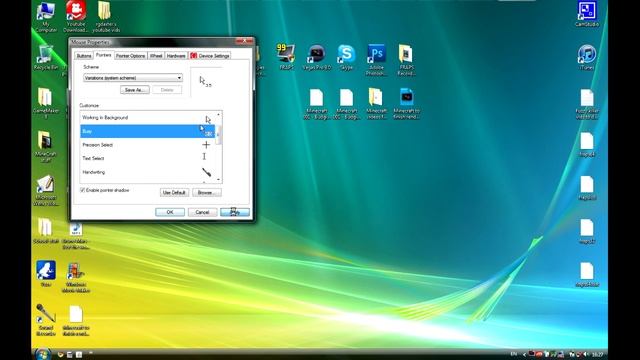Open the Hardware tab

(176, 56)
